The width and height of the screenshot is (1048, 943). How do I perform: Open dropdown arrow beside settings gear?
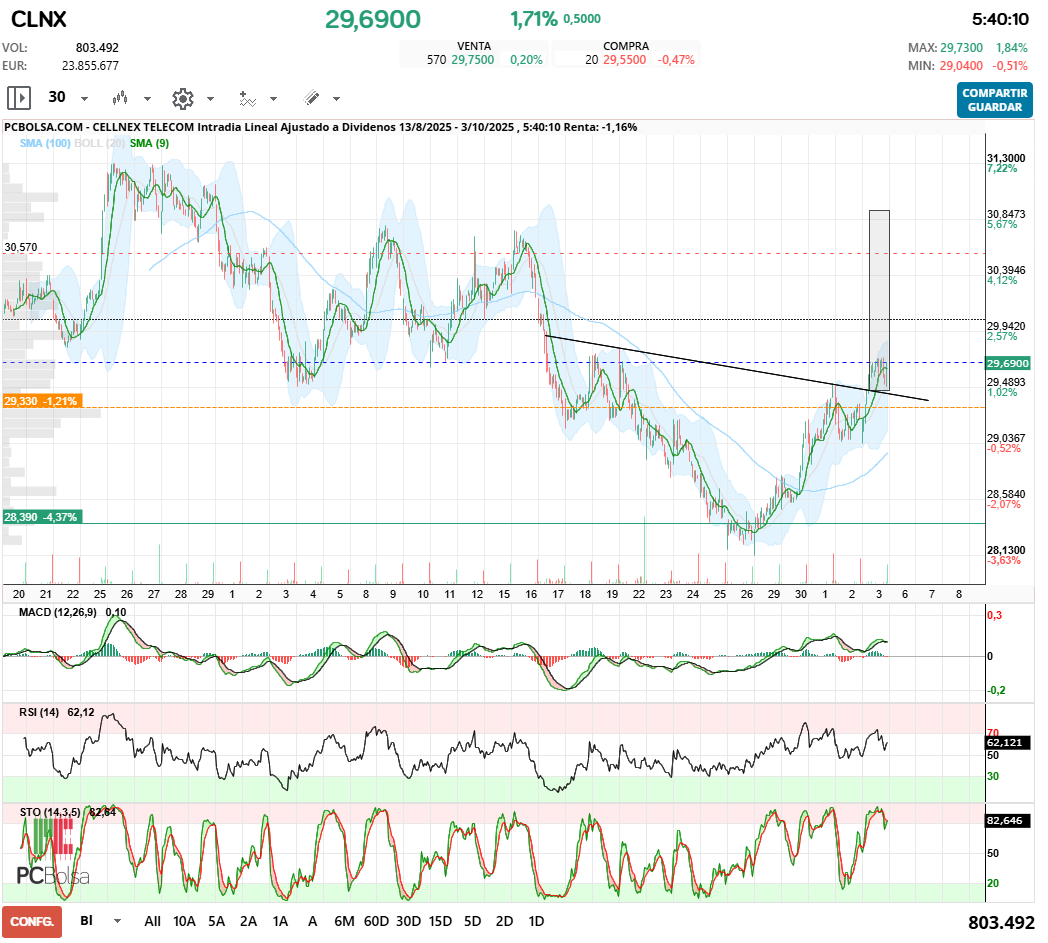[x=210, y=99]
